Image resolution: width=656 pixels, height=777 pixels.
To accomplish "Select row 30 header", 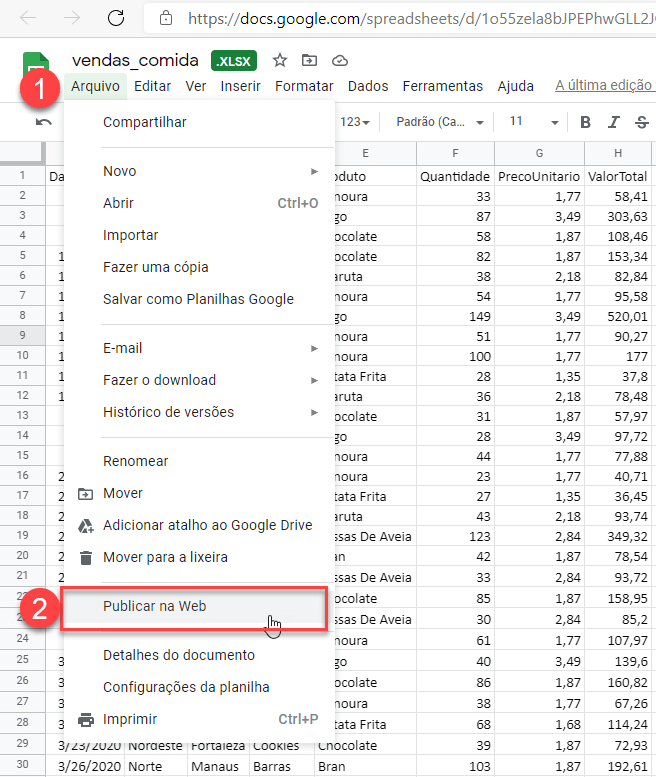I will [22, 764].
